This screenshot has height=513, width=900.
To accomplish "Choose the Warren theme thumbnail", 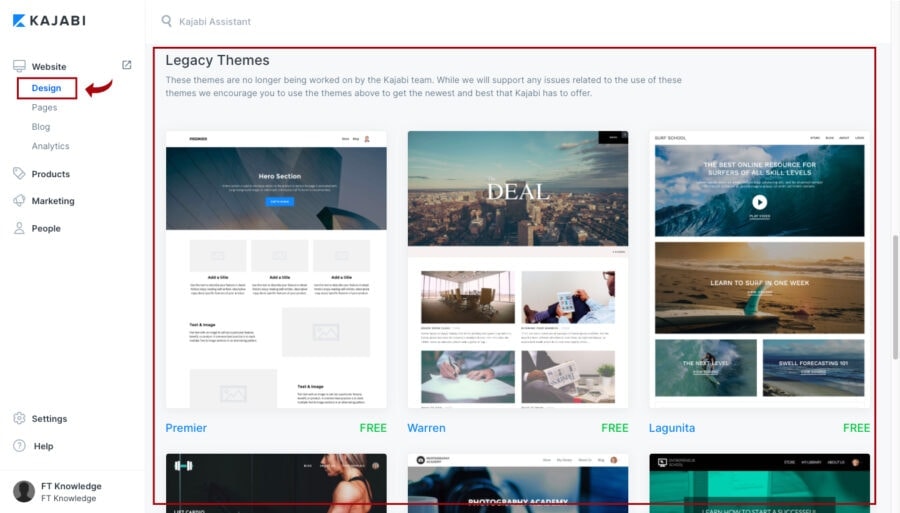I will (518, 269).
